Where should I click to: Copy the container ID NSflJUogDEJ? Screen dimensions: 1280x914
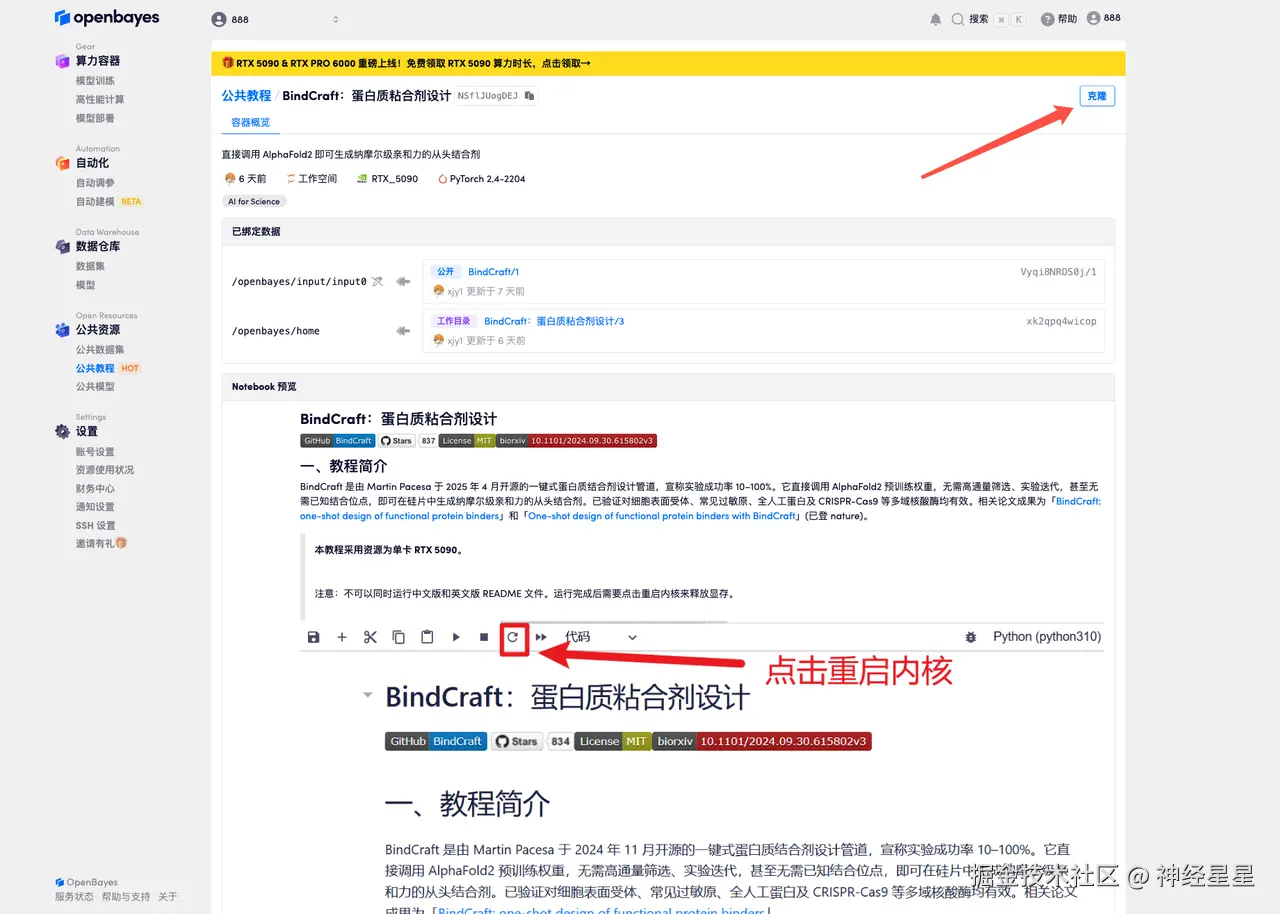click(530, 96)
